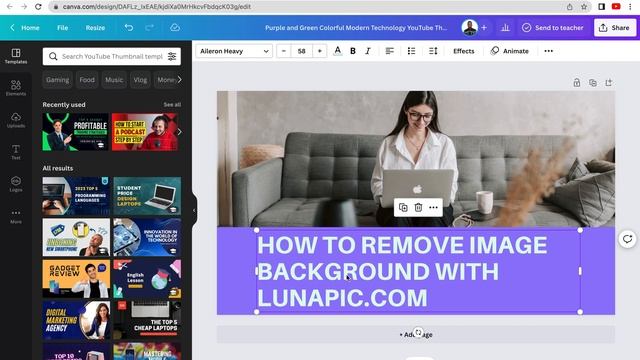
Task: Click the template search field
Action: point(111,56)
